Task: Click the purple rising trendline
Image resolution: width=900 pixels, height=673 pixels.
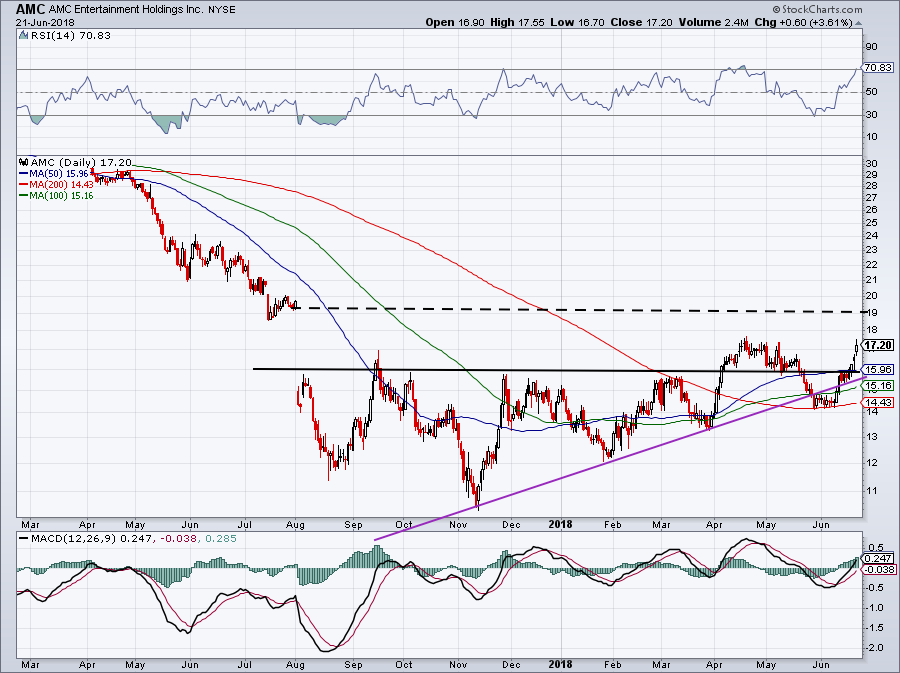Action: point(618,459)
